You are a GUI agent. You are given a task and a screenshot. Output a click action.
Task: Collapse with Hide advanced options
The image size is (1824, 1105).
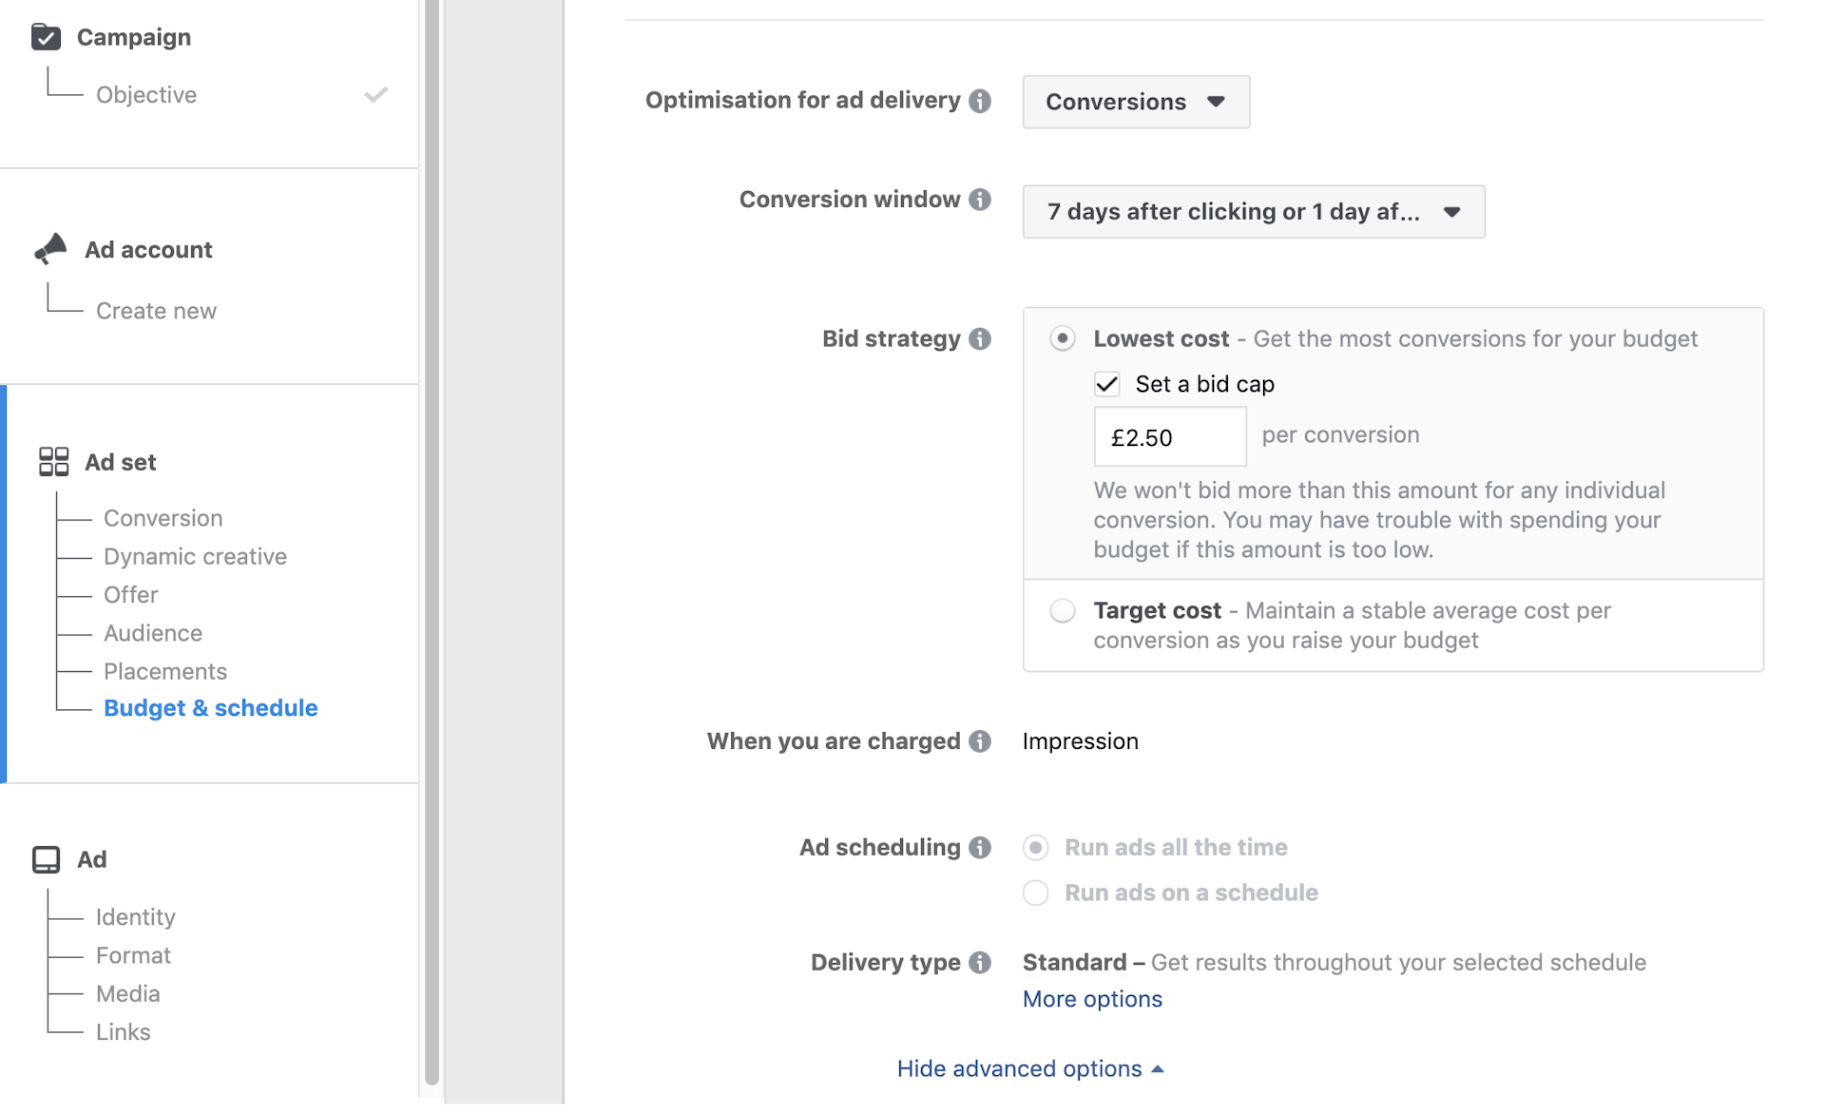coord(1029,1068)
